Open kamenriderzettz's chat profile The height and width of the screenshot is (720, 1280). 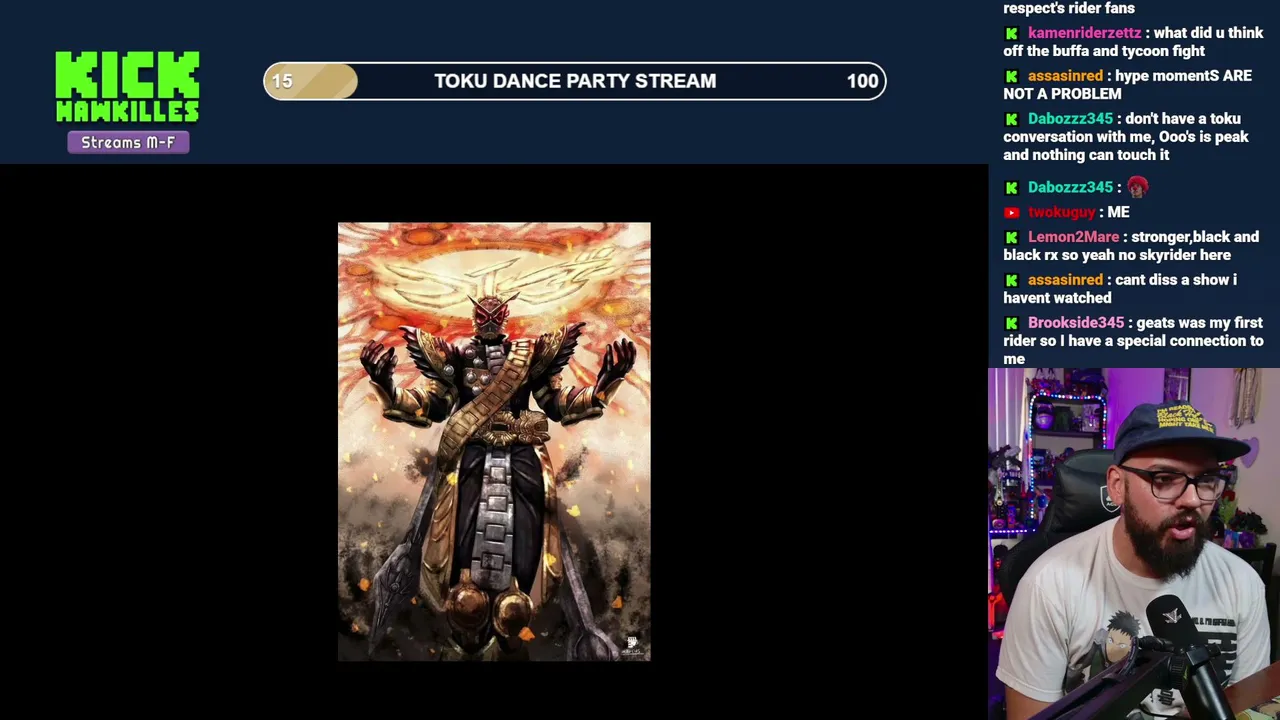pyautogui.click(x=1084, y=33)
